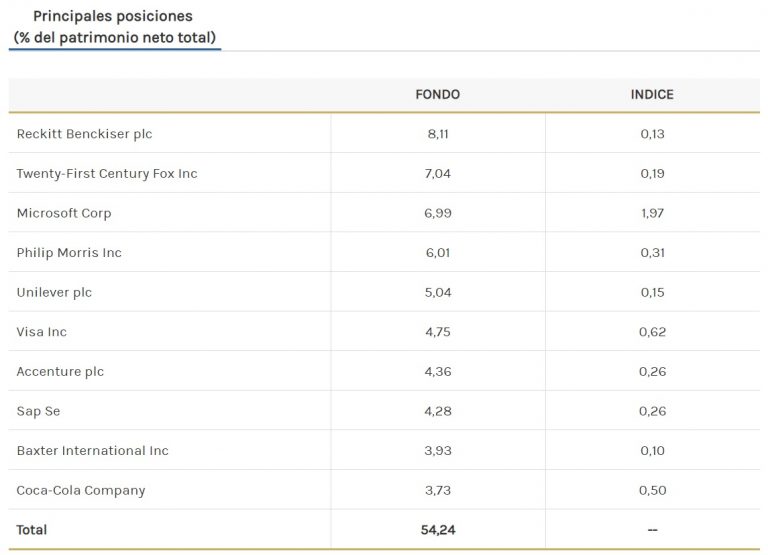Image resolution: width=768 pixels, height=555 pixels.
Task: Click the Total row label
Action: click(x=32, y=530)
